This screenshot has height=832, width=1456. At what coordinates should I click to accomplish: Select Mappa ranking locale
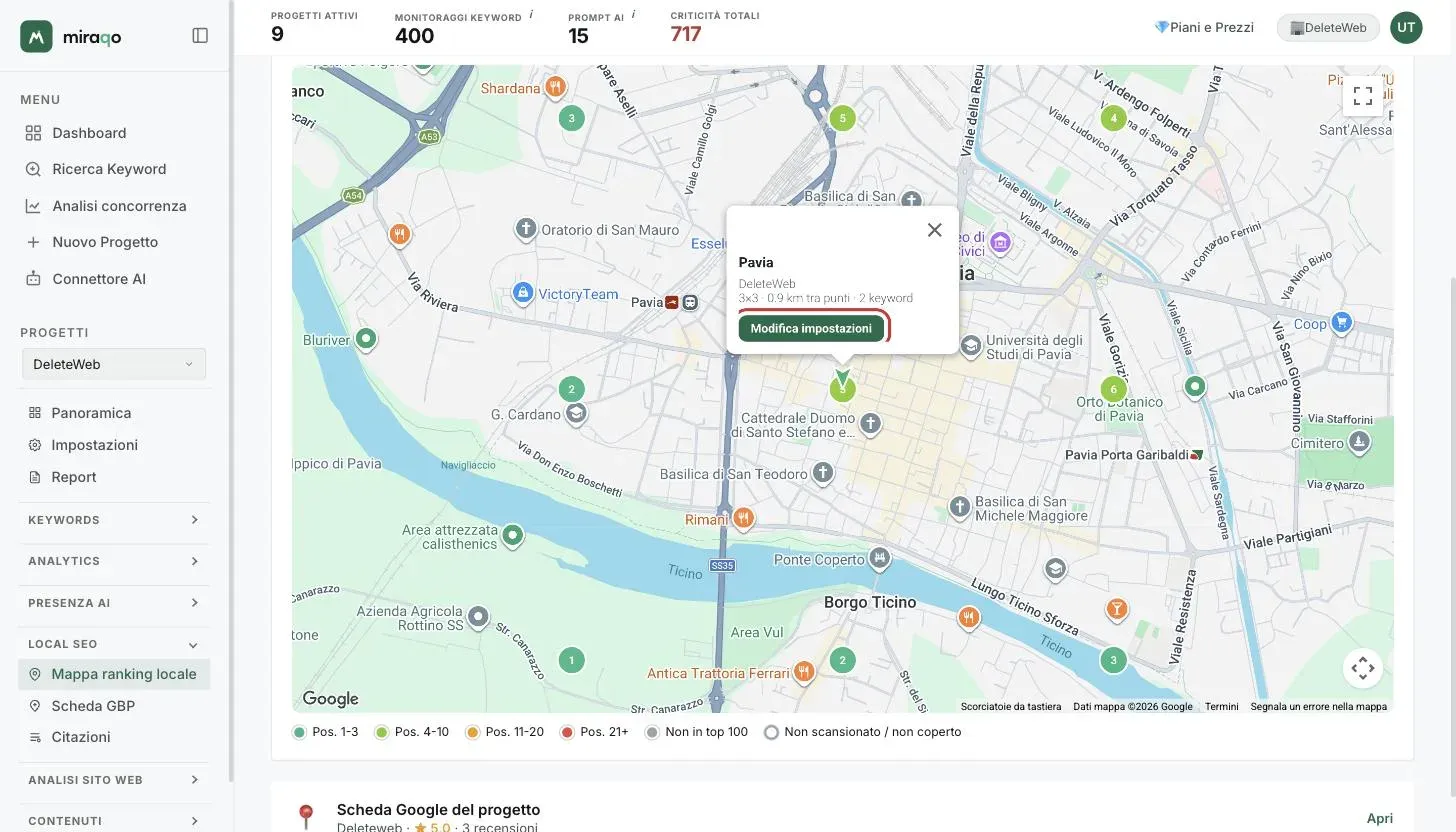click(x=114, y=674)
